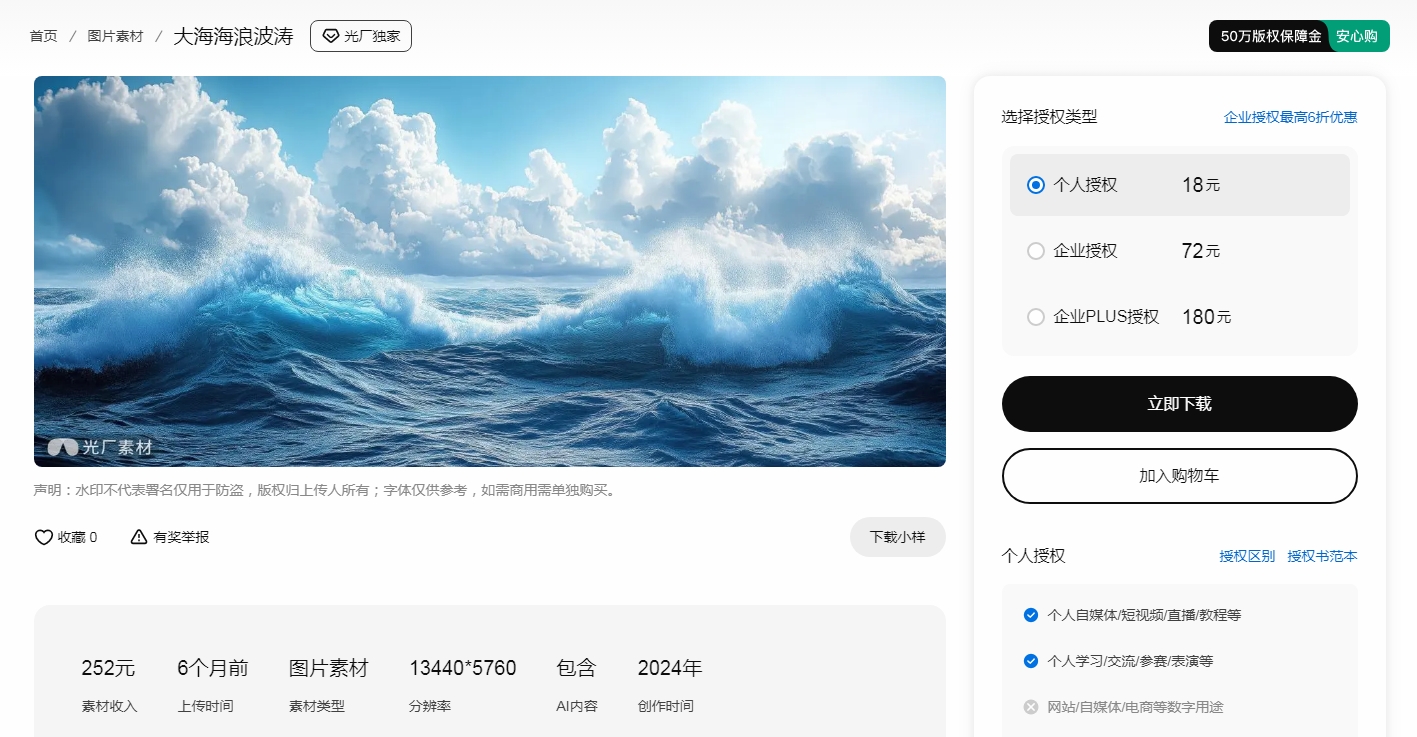Open the 授权区别 link

click(1247, 556)
